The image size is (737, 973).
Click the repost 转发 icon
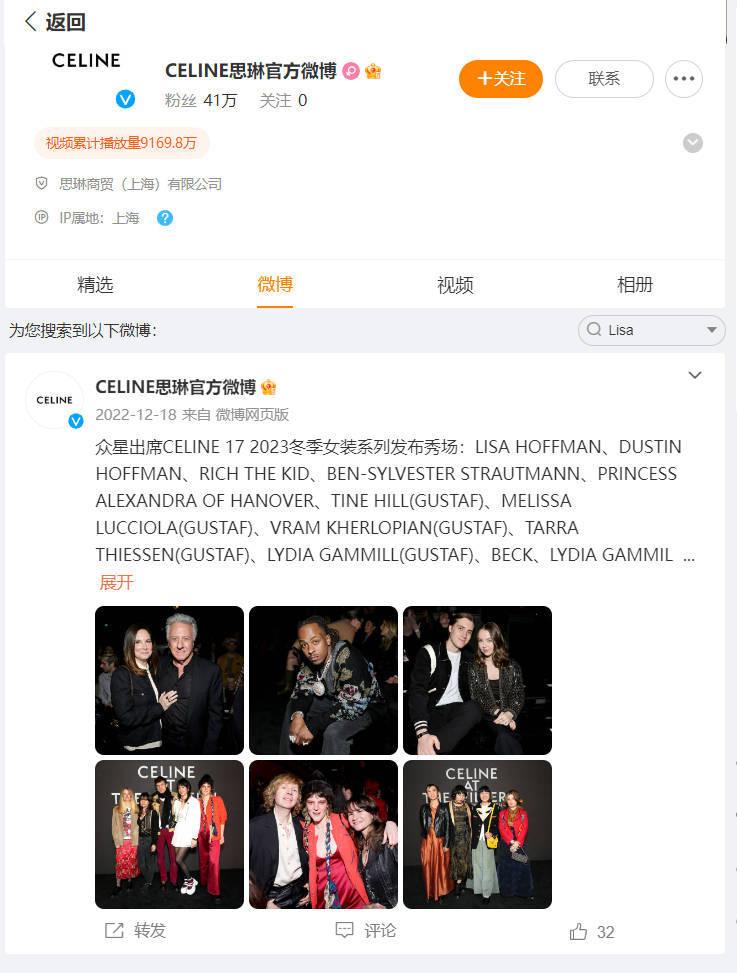pyautogui.click(x=114, y=930)
